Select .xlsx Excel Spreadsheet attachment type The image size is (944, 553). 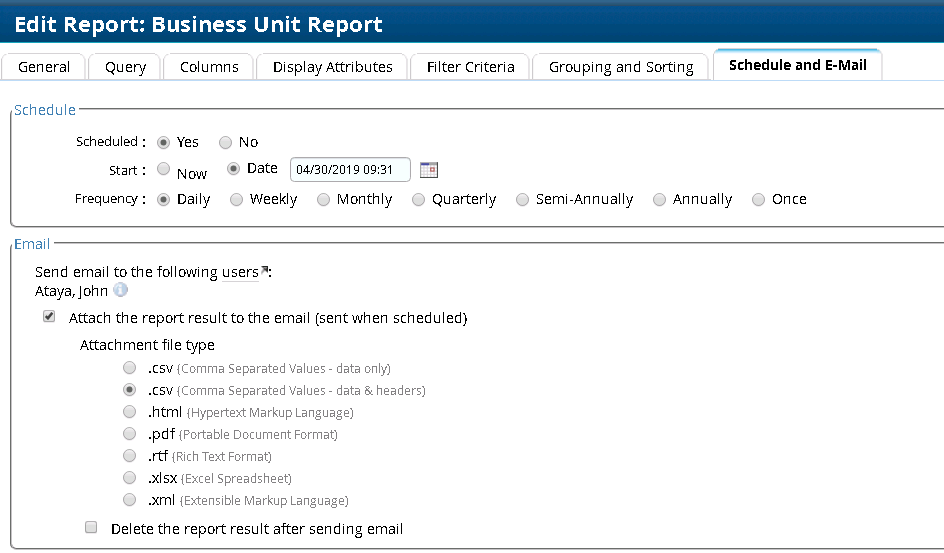(x=129, y=478)
